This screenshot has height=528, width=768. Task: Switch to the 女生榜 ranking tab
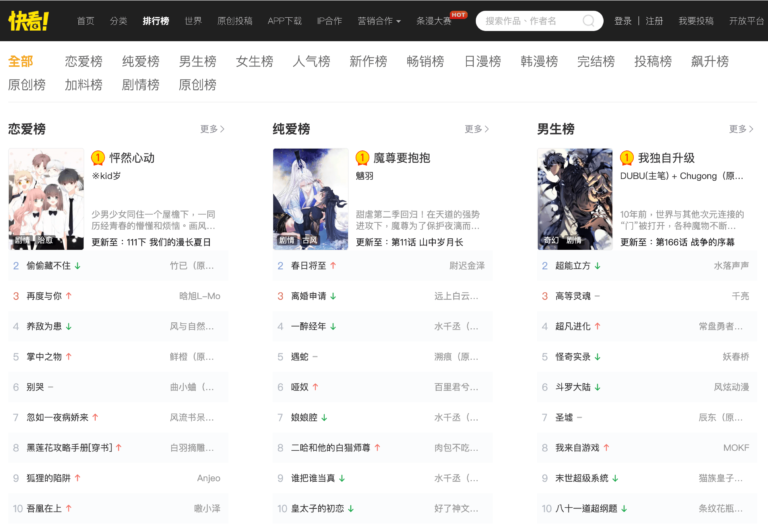click(x=254, y=61)
